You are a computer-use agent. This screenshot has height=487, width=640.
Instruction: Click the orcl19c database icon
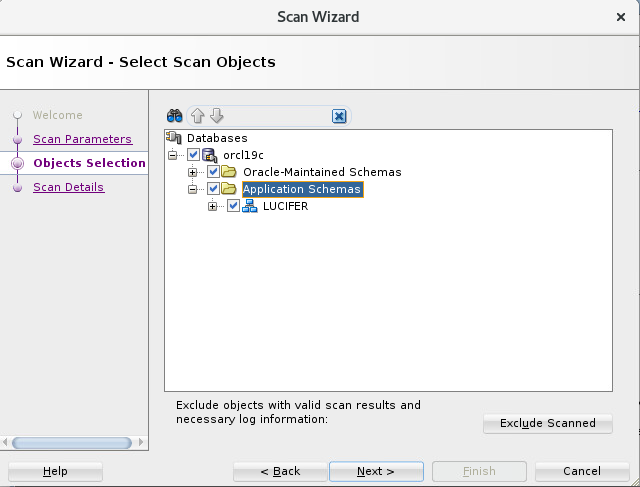point(210,155)
